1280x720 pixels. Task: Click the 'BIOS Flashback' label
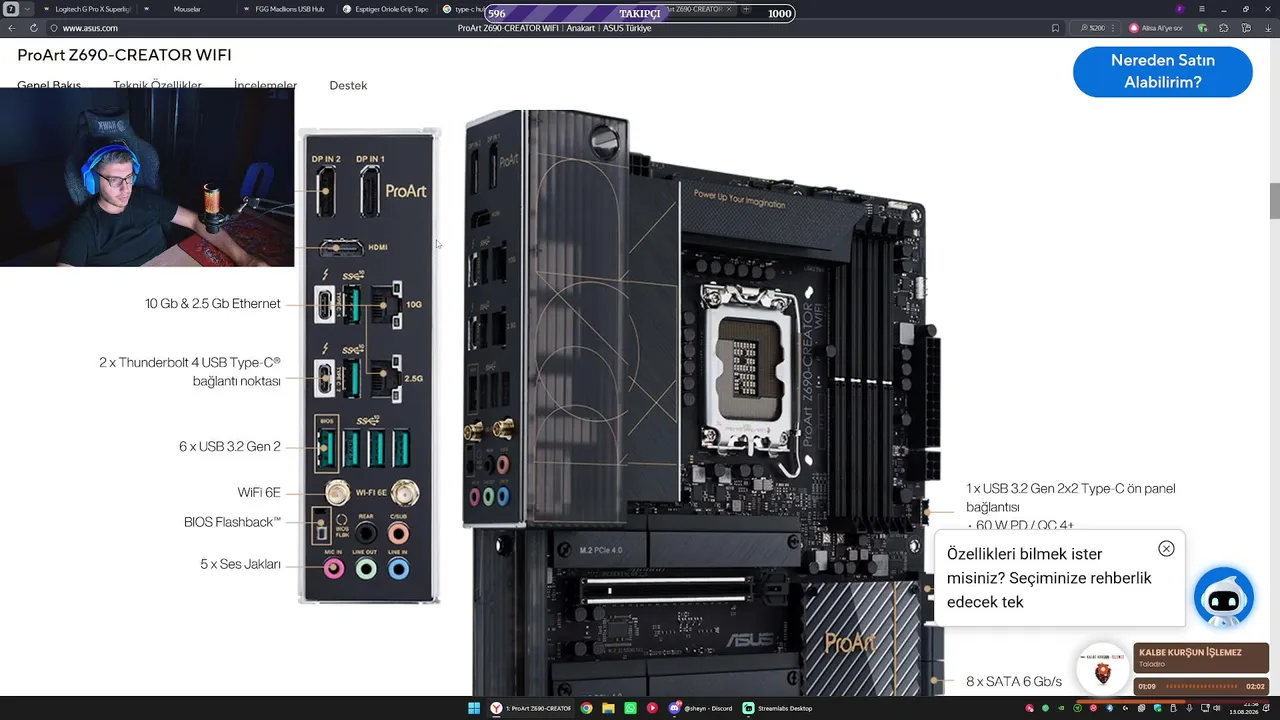232,522
